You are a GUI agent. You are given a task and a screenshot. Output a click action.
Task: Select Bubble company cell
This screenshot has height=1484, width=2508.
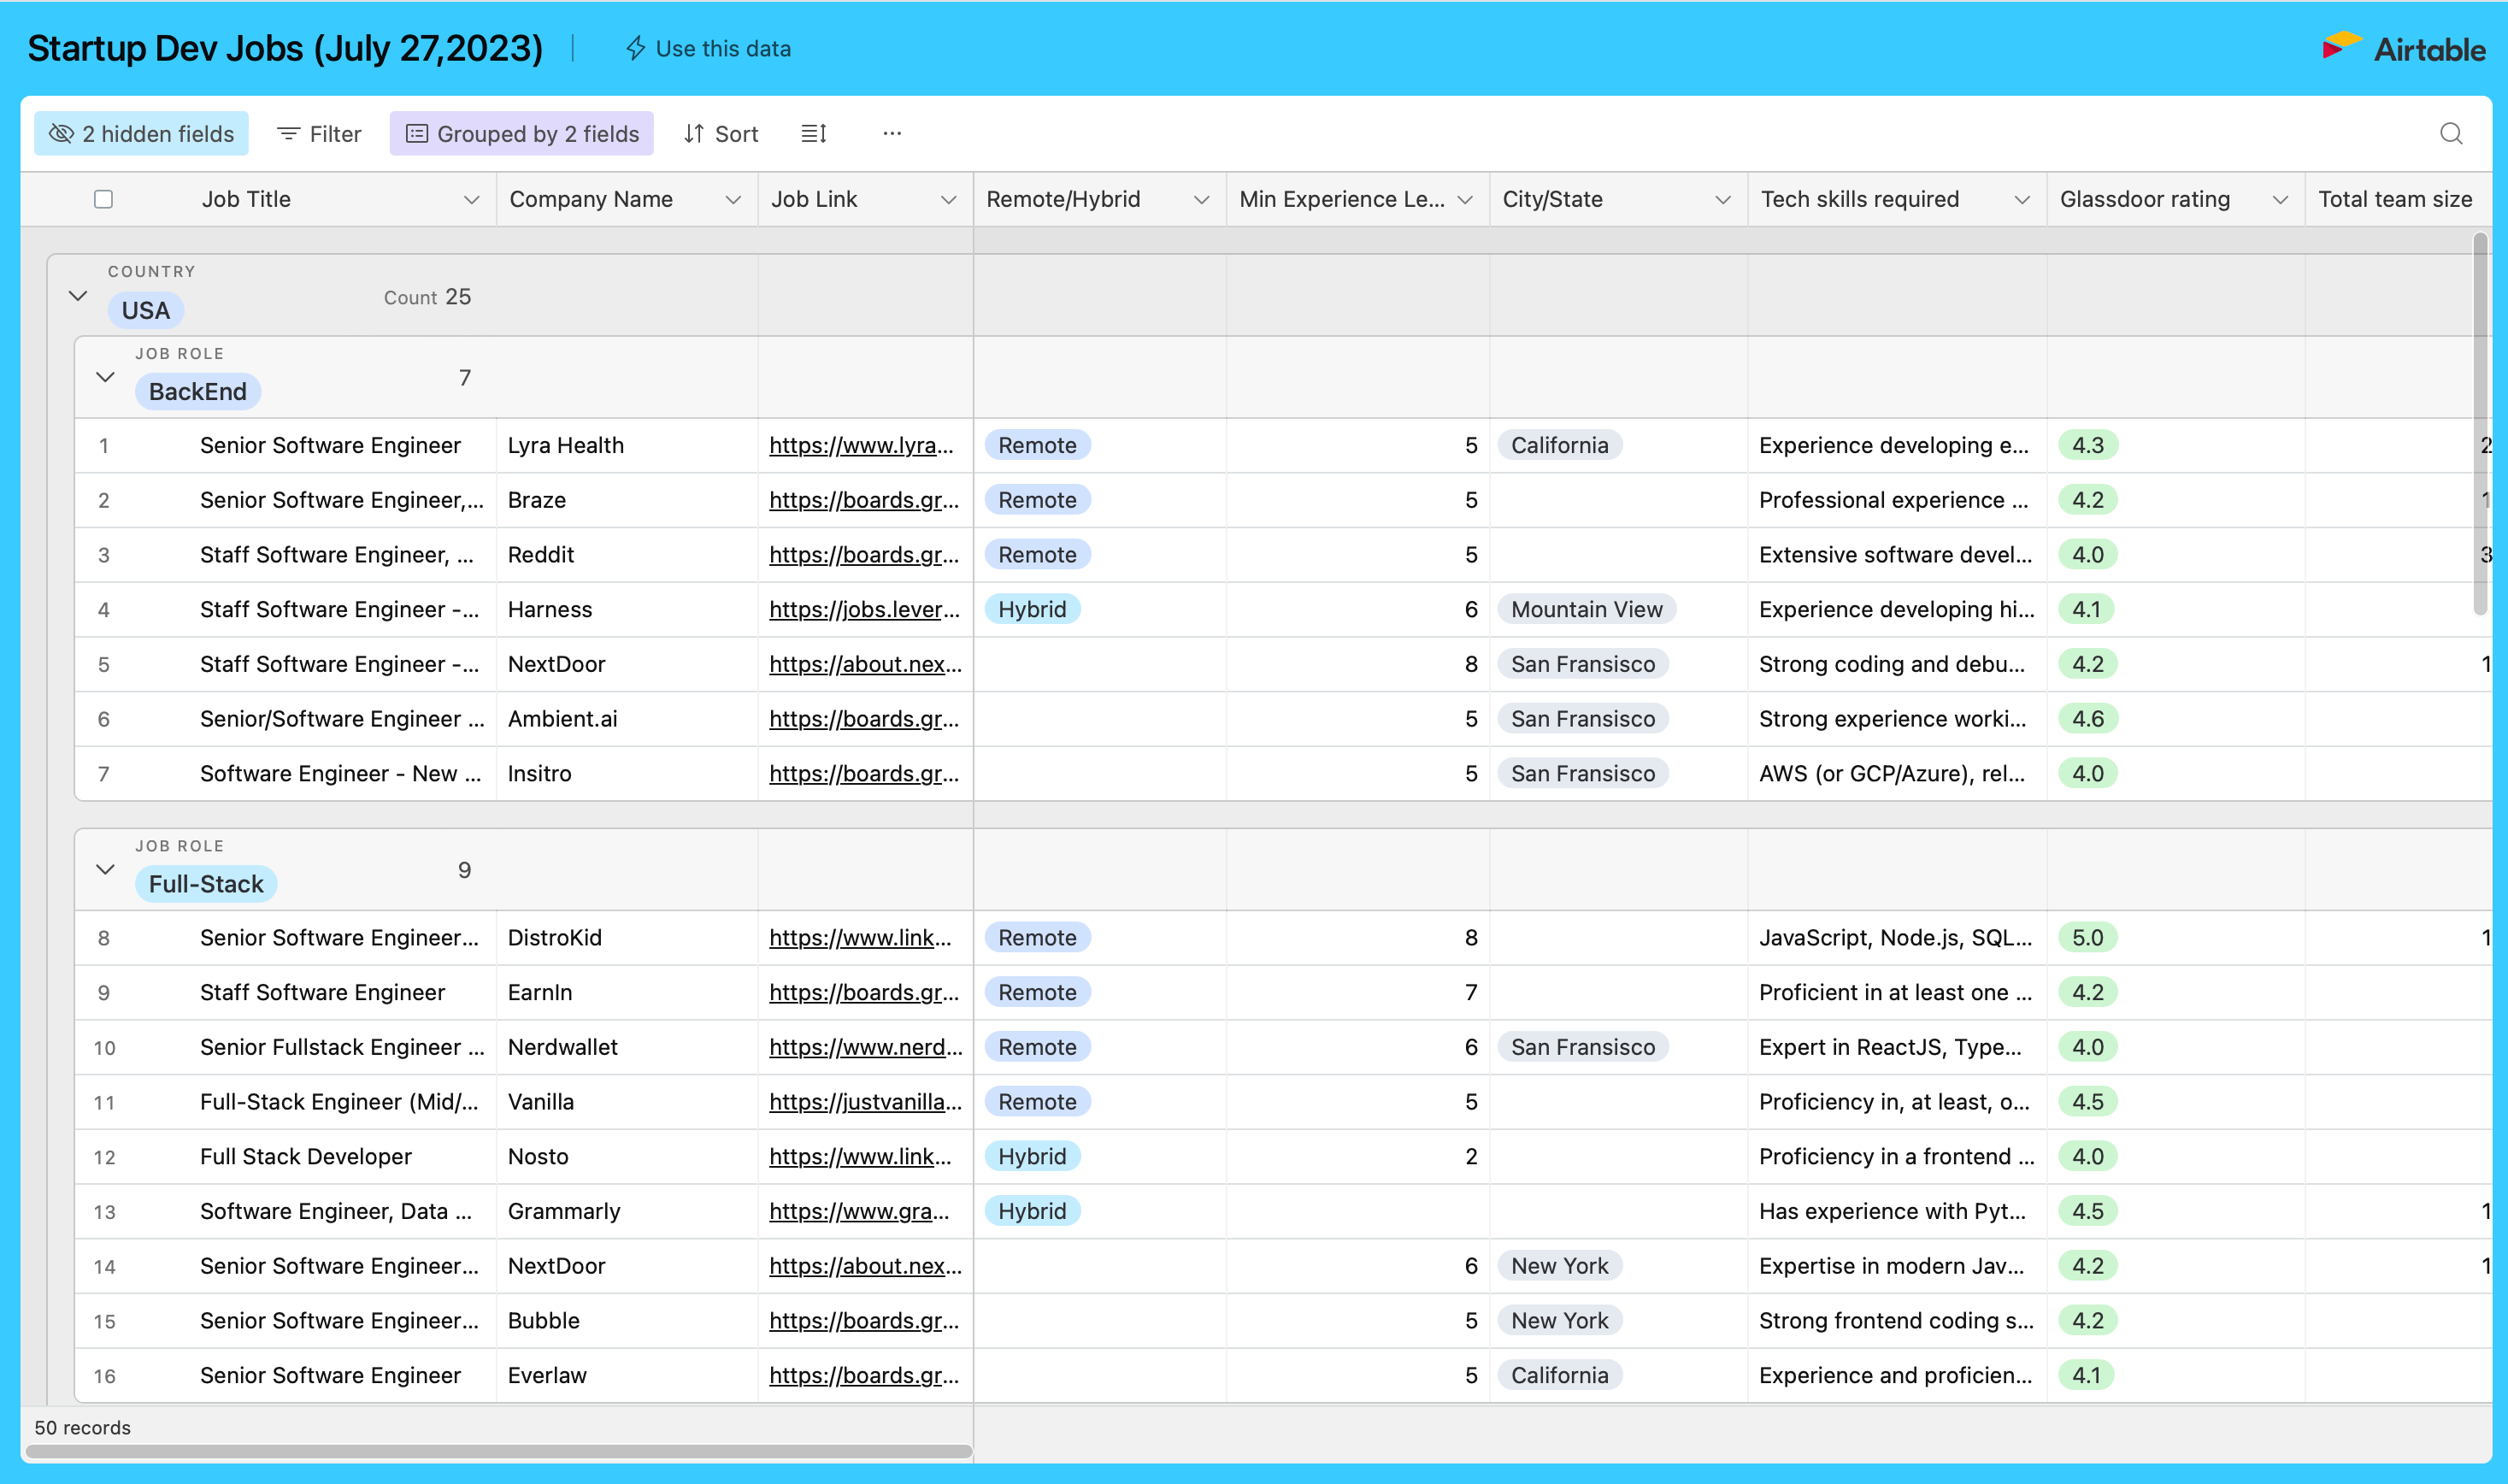coord(627,1320)
